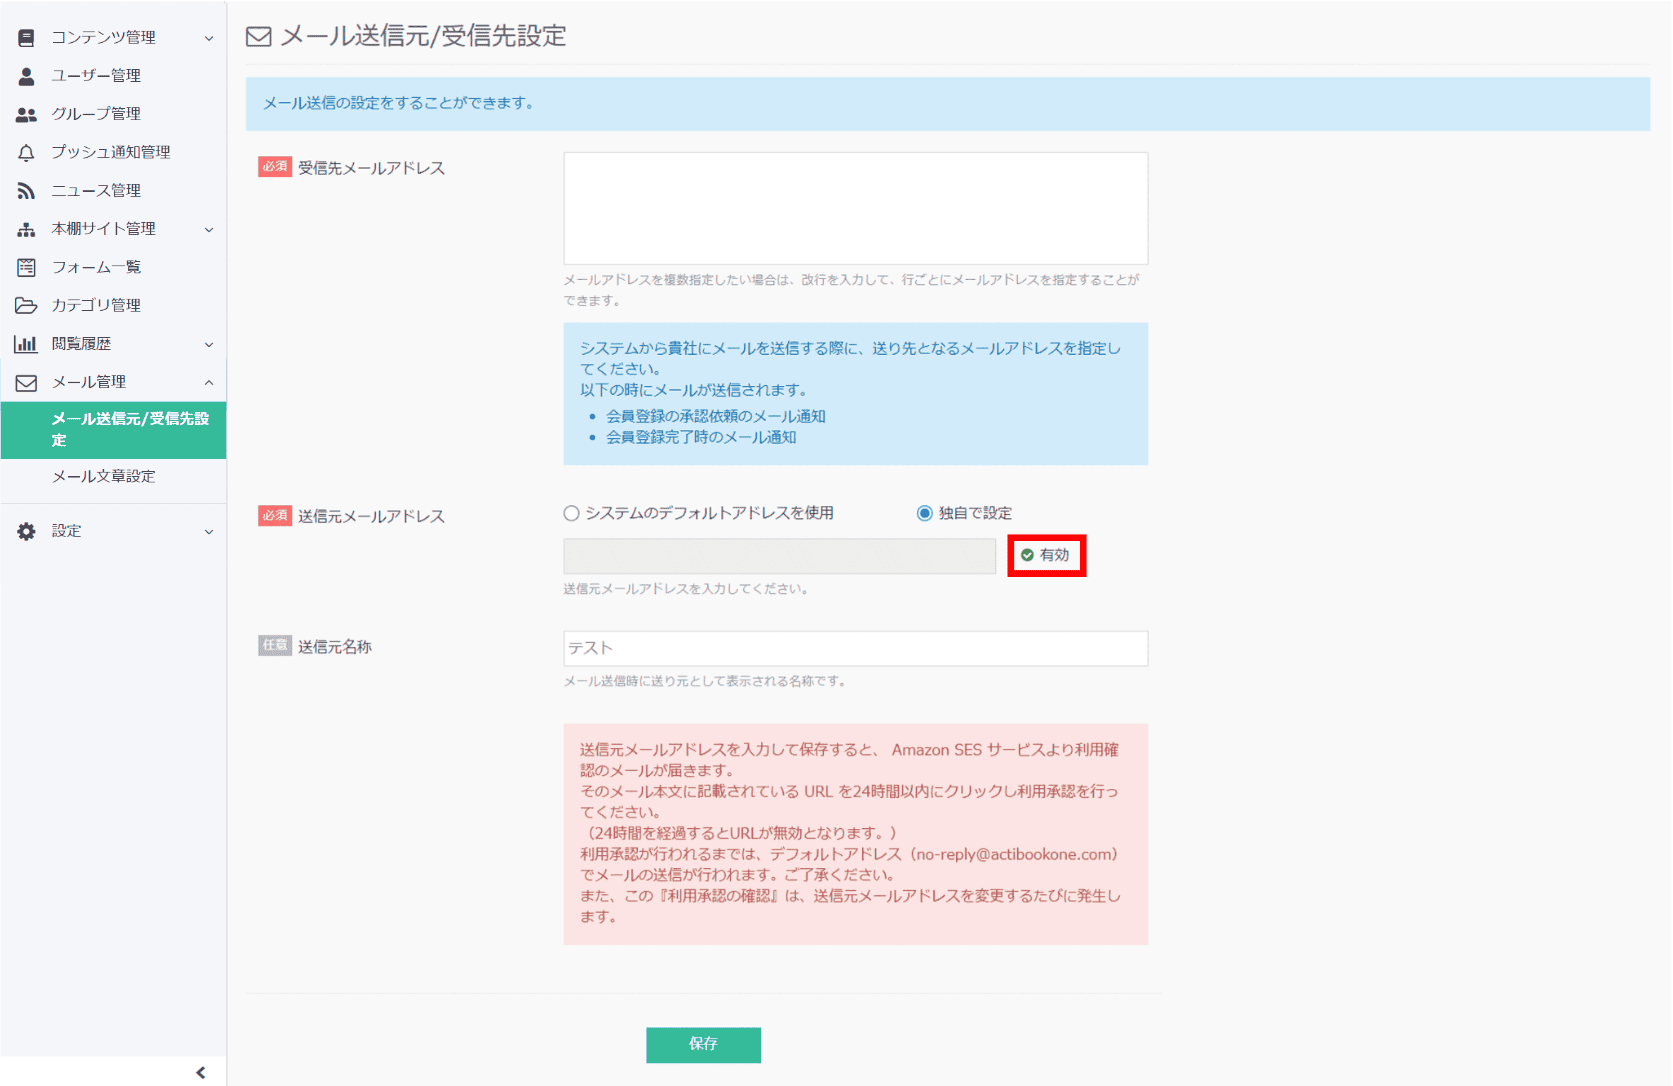The height and width of the screenshot is (1086, 1673).
Task: Open the コンテンツ管理 book icon
Action: coord(25,37)
